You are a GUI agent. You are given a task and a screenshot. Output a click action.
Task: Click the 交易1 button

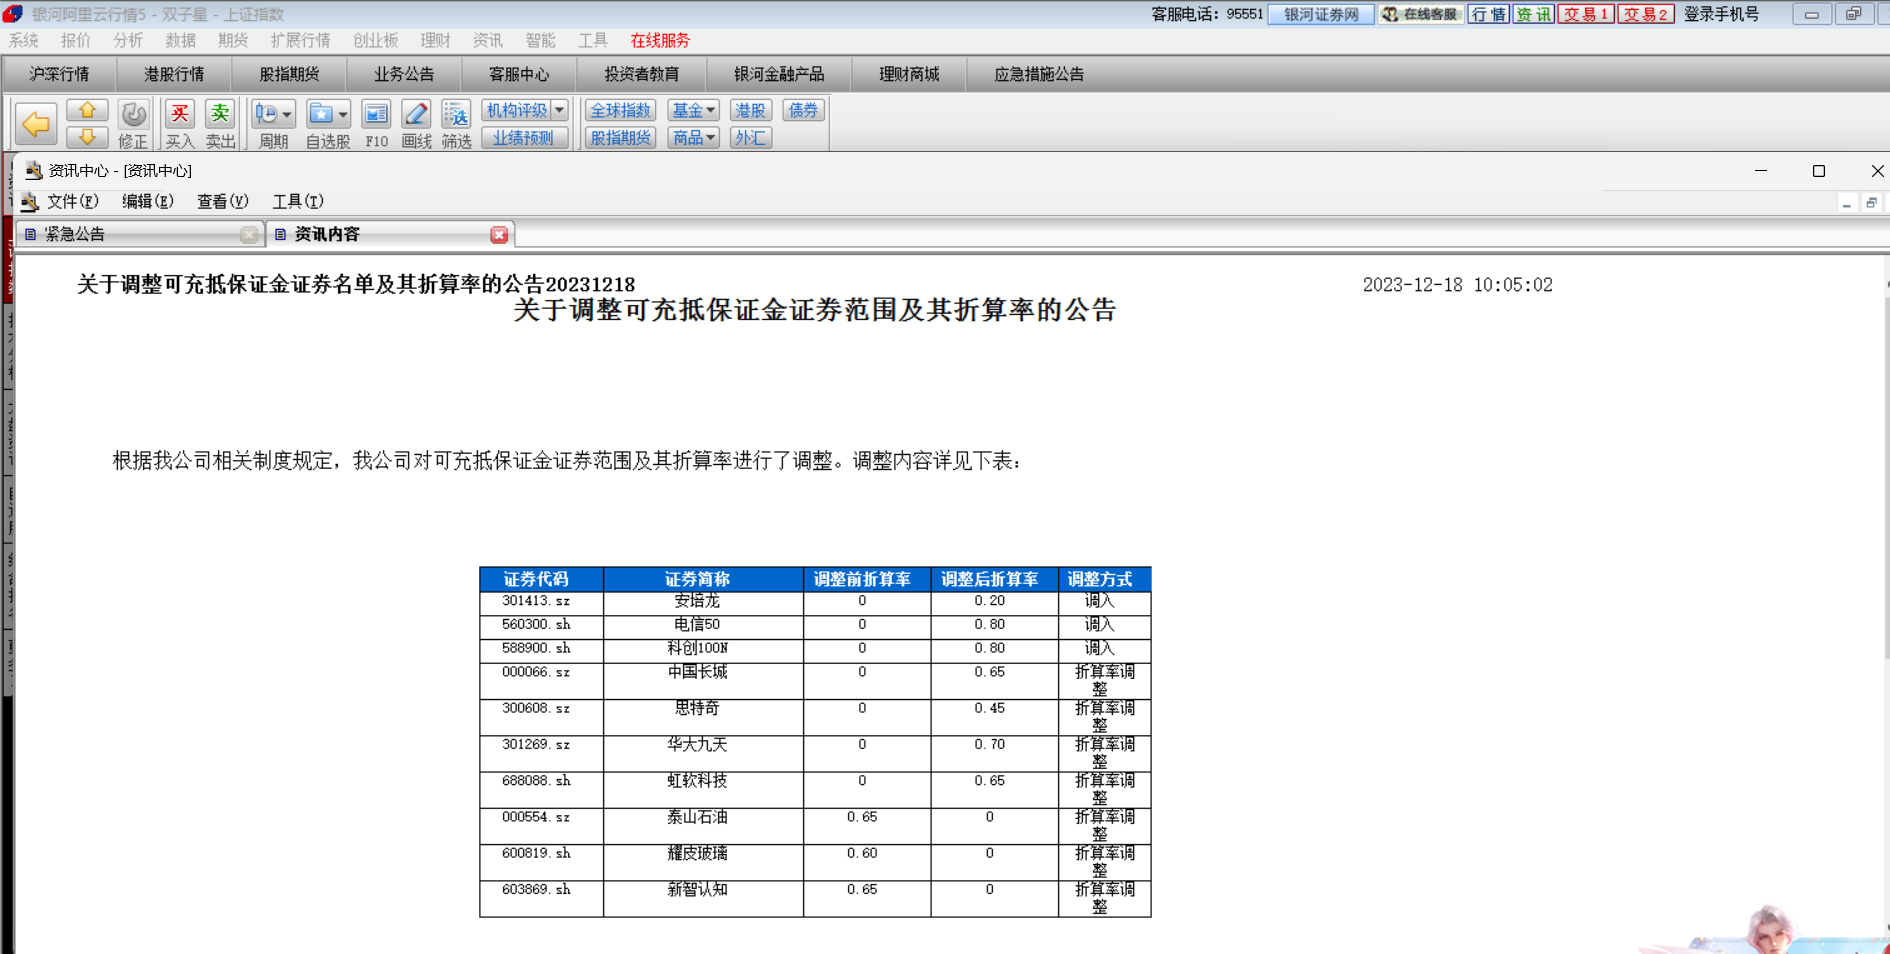(x=1585, y=14)
